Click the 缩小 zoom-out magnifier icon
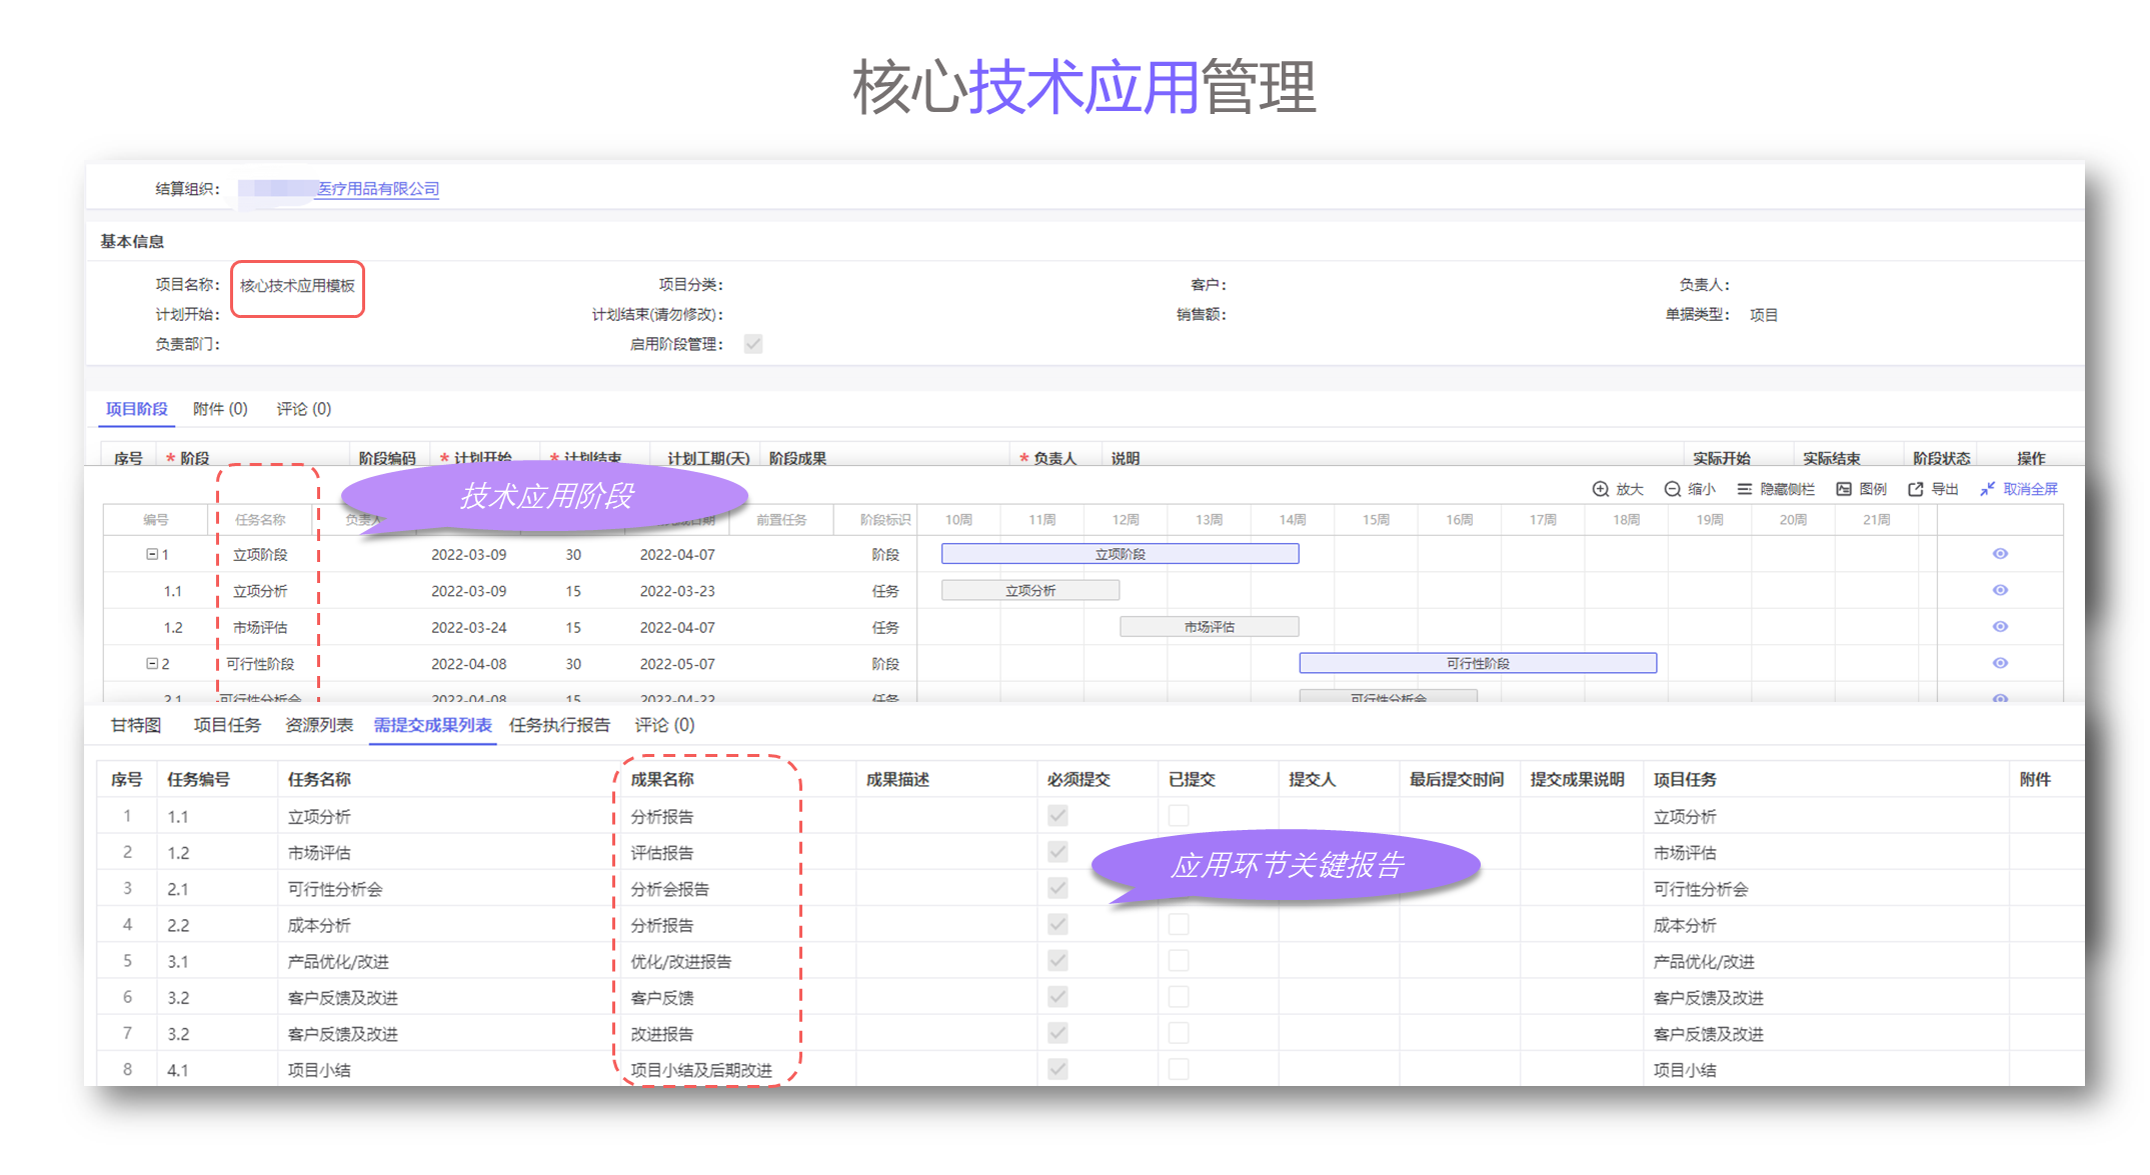 1672,489
